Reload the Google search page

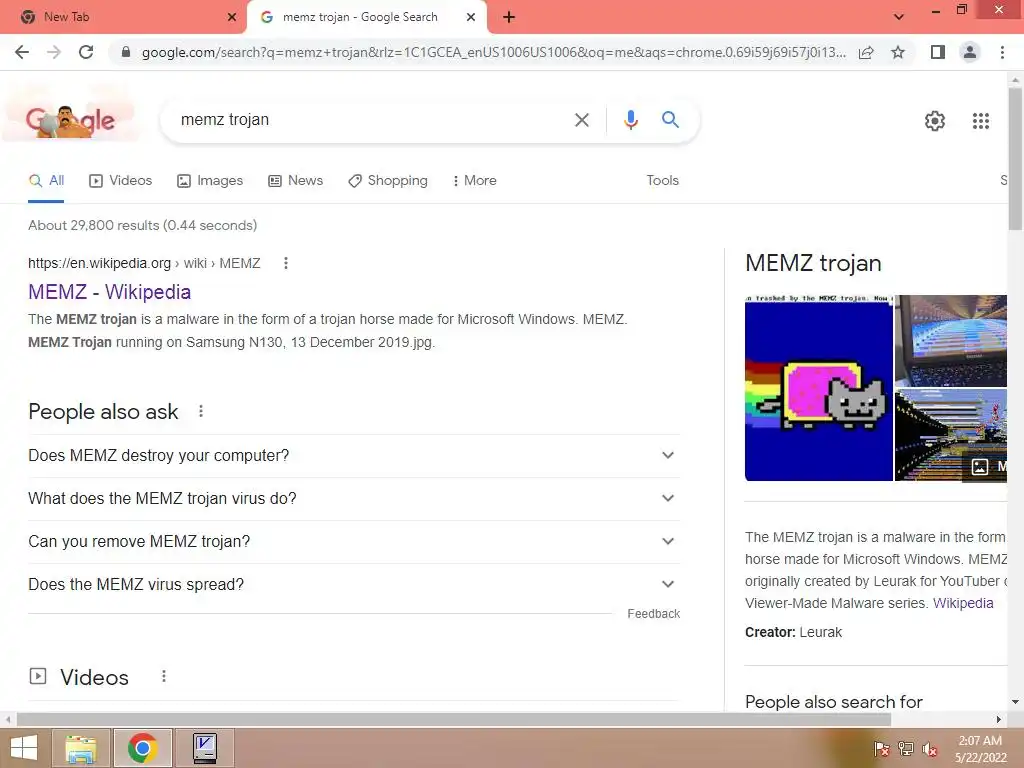click(86, 52)
